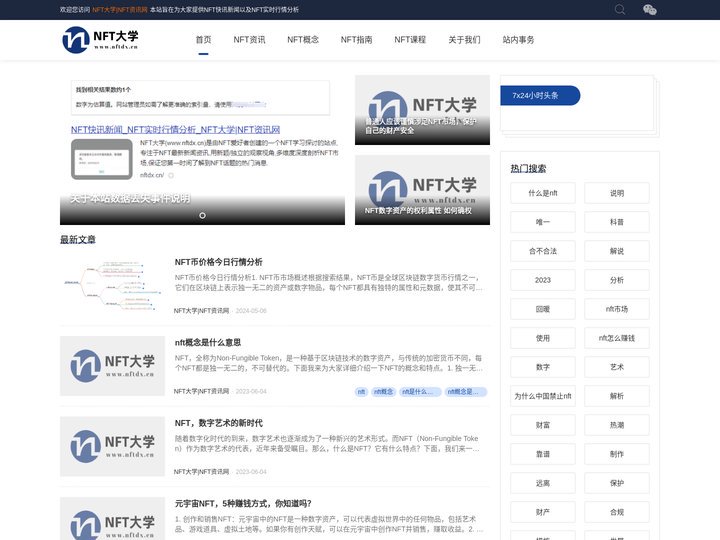Open NFT资讯 menu item
This screenshot has height=540, width=720.
[249, 40]
